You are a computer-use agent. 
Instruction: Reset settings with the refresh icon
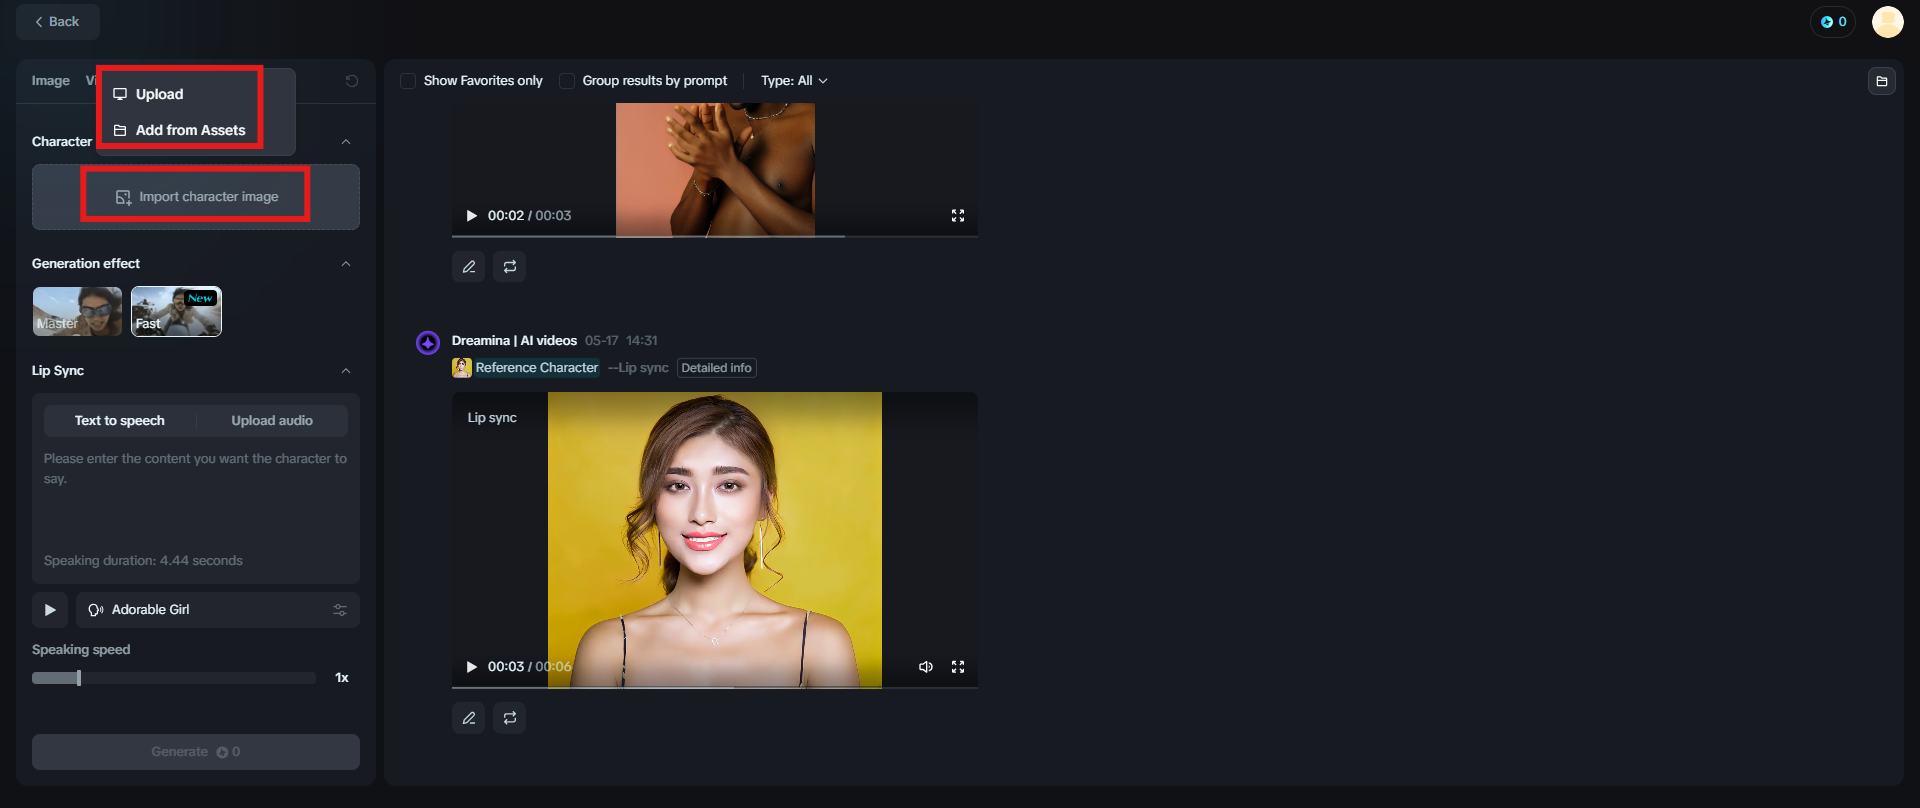(352, 81)
